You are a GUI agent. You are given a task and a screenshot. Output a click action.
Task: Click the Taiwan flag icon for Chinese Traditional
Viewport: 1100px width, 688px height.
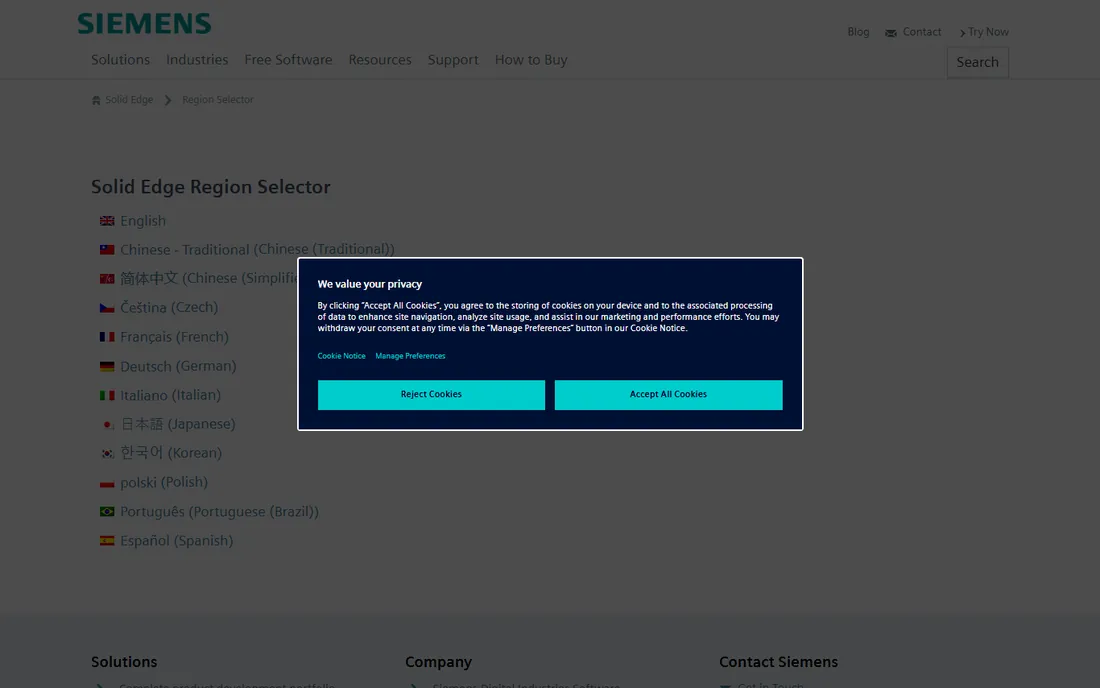tap(107, 250)
